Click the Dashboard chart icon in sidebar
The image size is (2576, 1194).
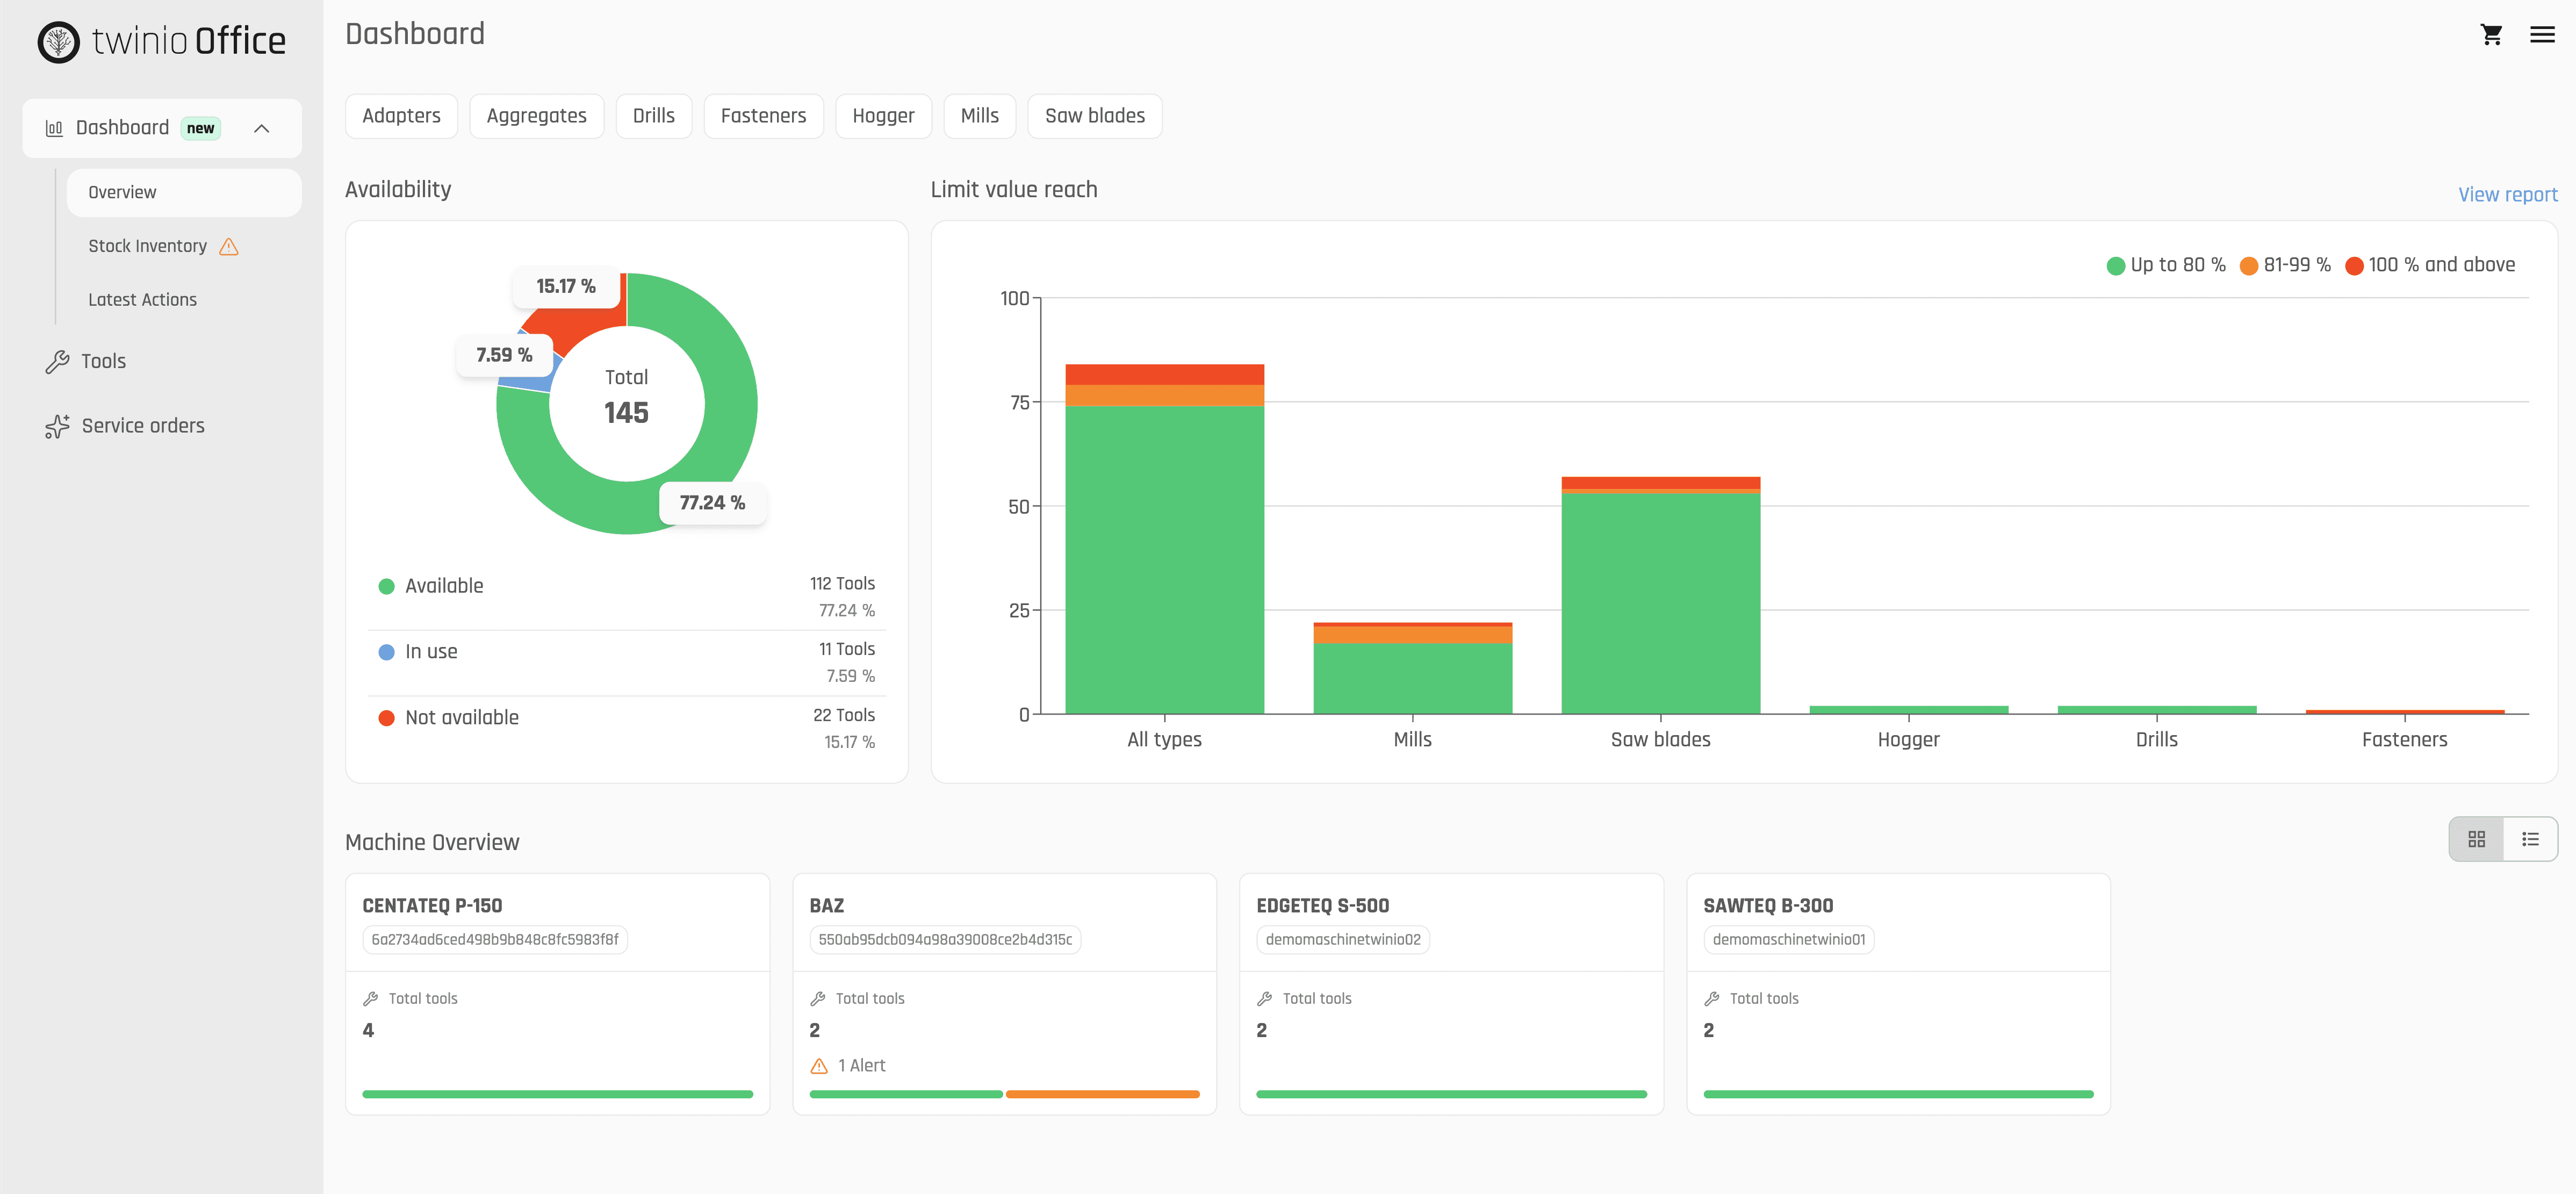tap(54, 128)
